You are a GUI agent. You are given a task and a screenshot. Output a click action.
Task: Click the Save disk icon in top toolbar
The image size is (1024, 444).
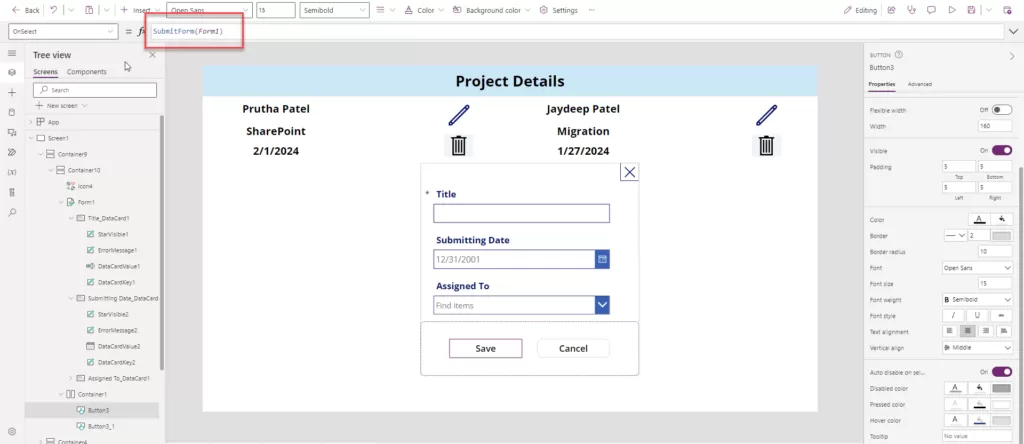pos(971,10)
